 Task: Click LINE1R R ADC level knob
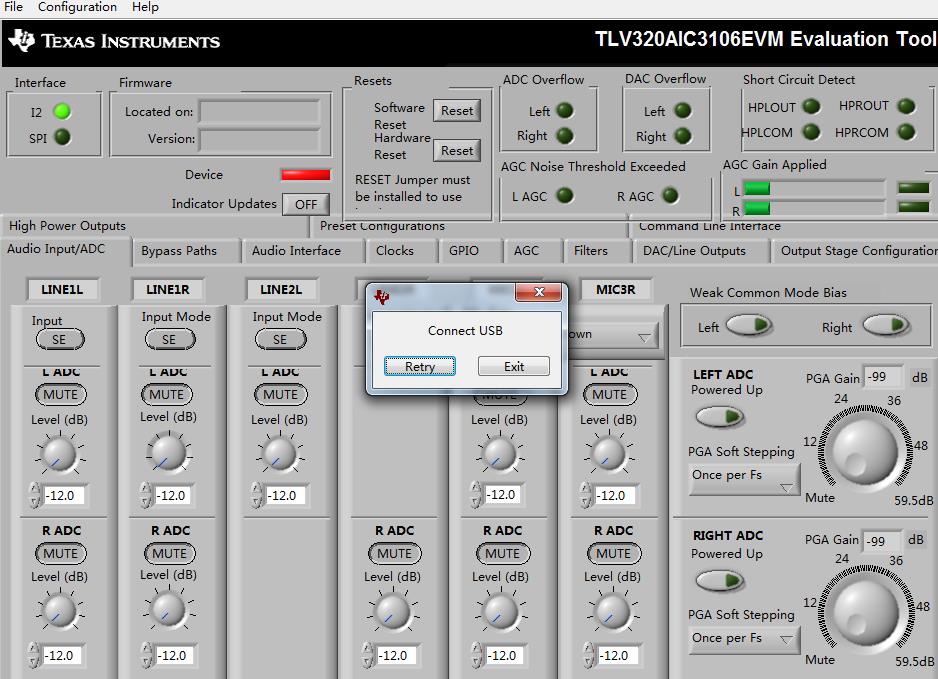coord(168,609)
